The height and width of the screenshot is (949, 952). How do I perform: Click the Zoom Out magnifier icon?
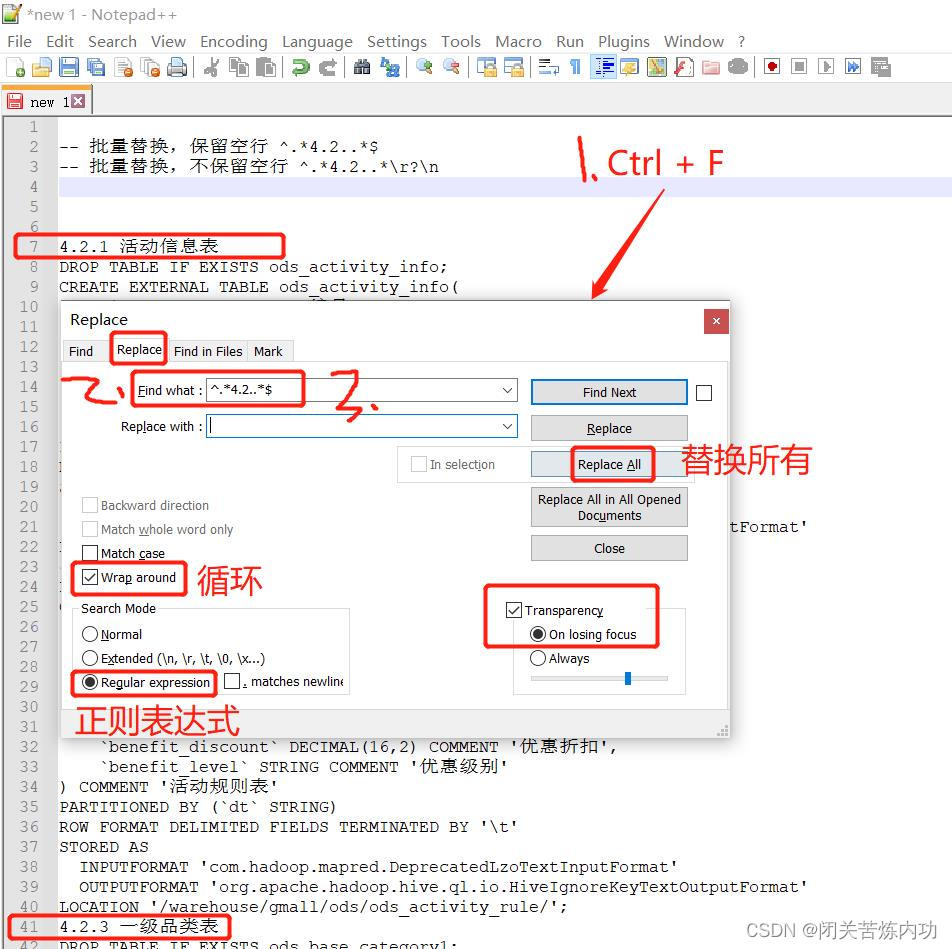click(x=451, y=67)
